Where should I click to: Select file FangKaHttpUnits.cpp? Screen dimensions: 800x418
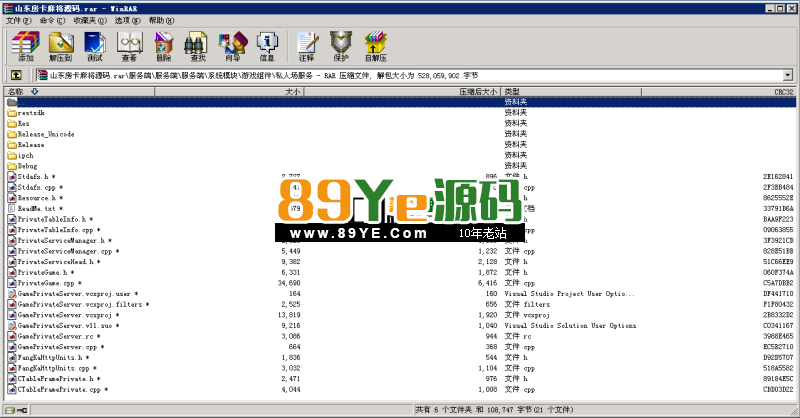tap(54, 368)
